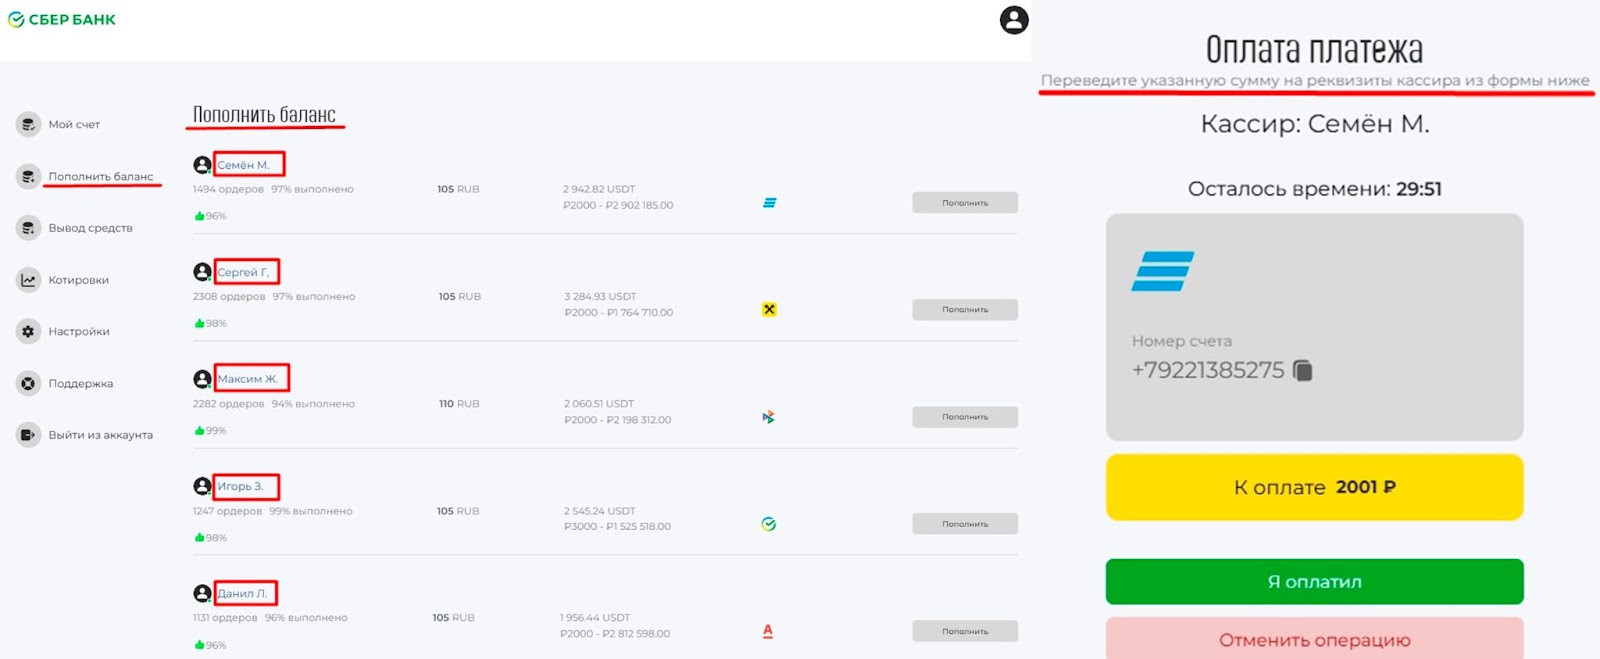Open cashier name Сергей Г. link
The image size is (1600, 659).
(x=243, y=272)
